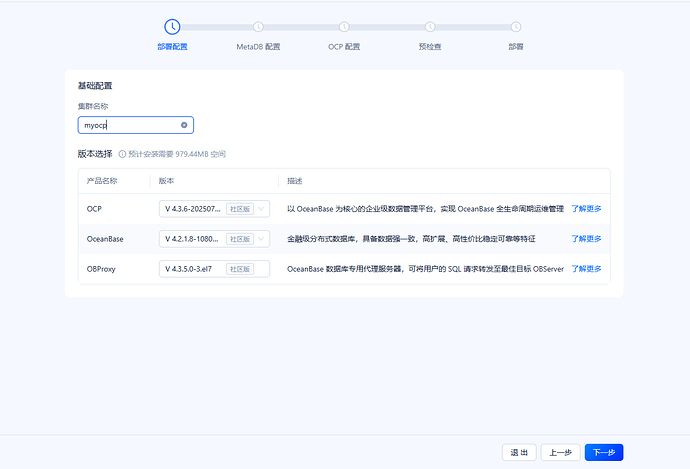Click the MetaDB 配置 step icon
The width and height of the screenshot is (690, 469).
tap(258, 27)
